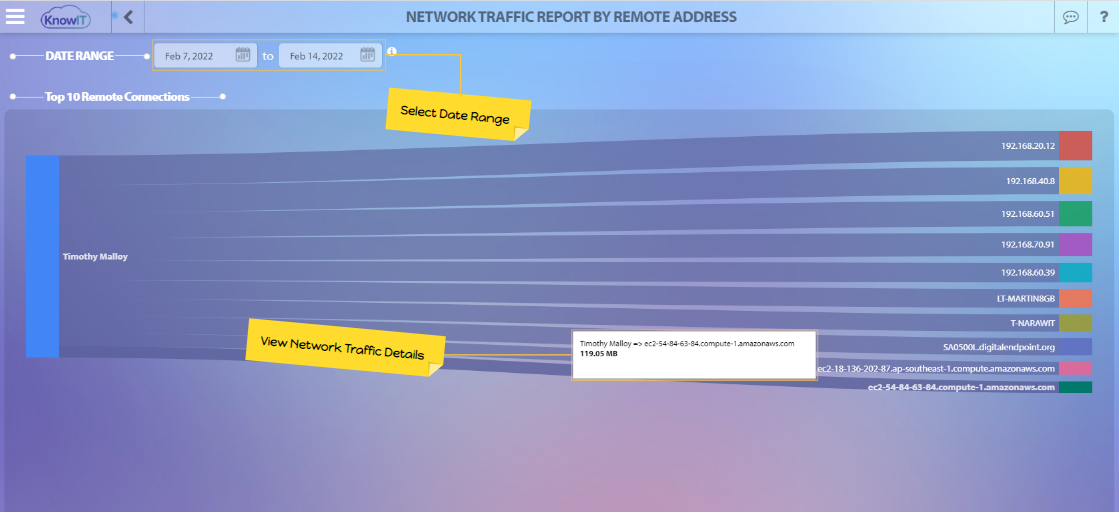The width and height of the screenshot is (1119, 512).
Task: Click the ec2-54-84-63-84.compute-1.amazonaws.com label
Action: point(961,387)
